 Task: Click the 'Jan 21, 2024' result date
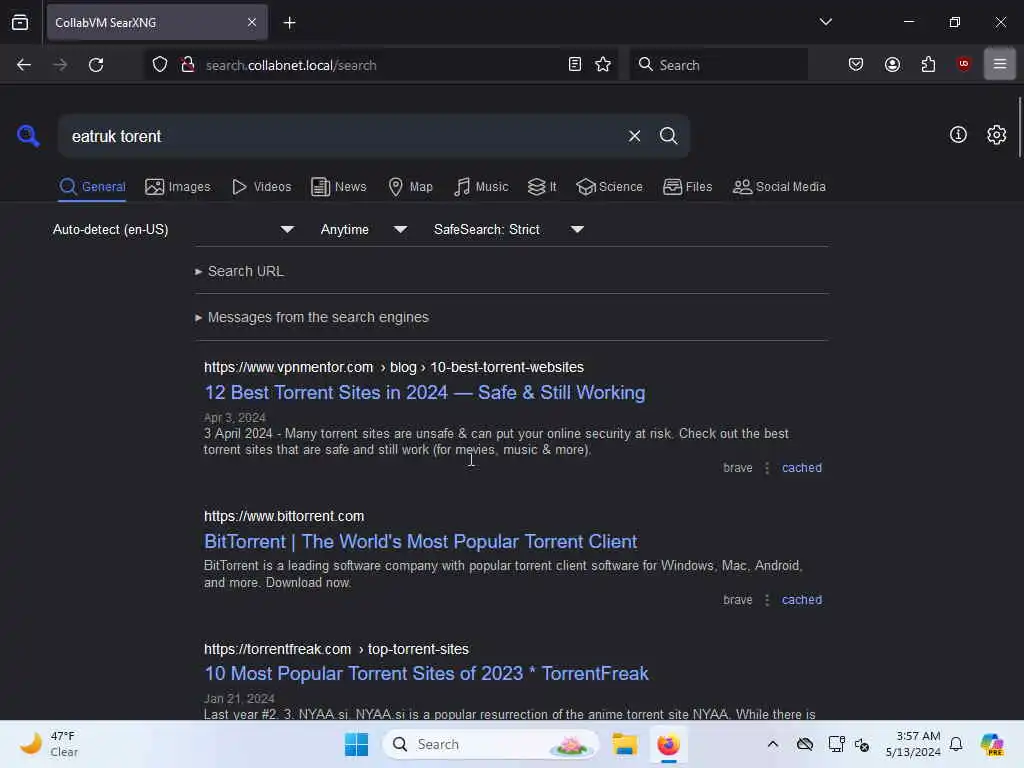239,698
